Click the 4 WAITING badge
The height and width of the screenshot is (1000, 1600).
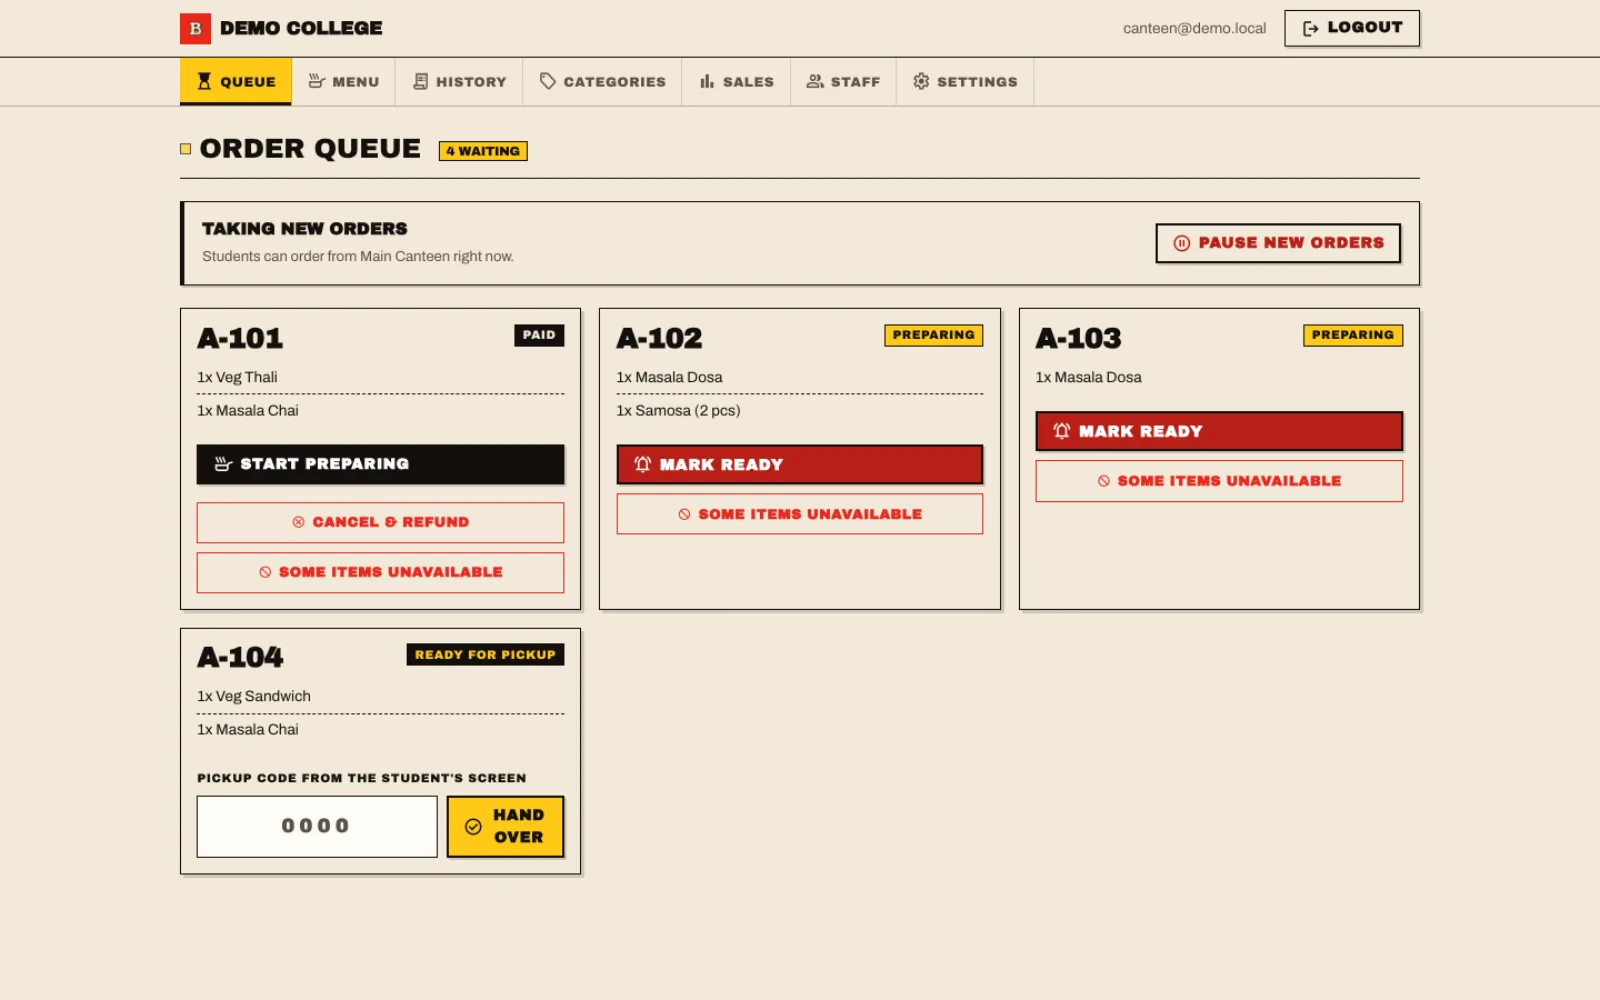click(x=483, y=151)
